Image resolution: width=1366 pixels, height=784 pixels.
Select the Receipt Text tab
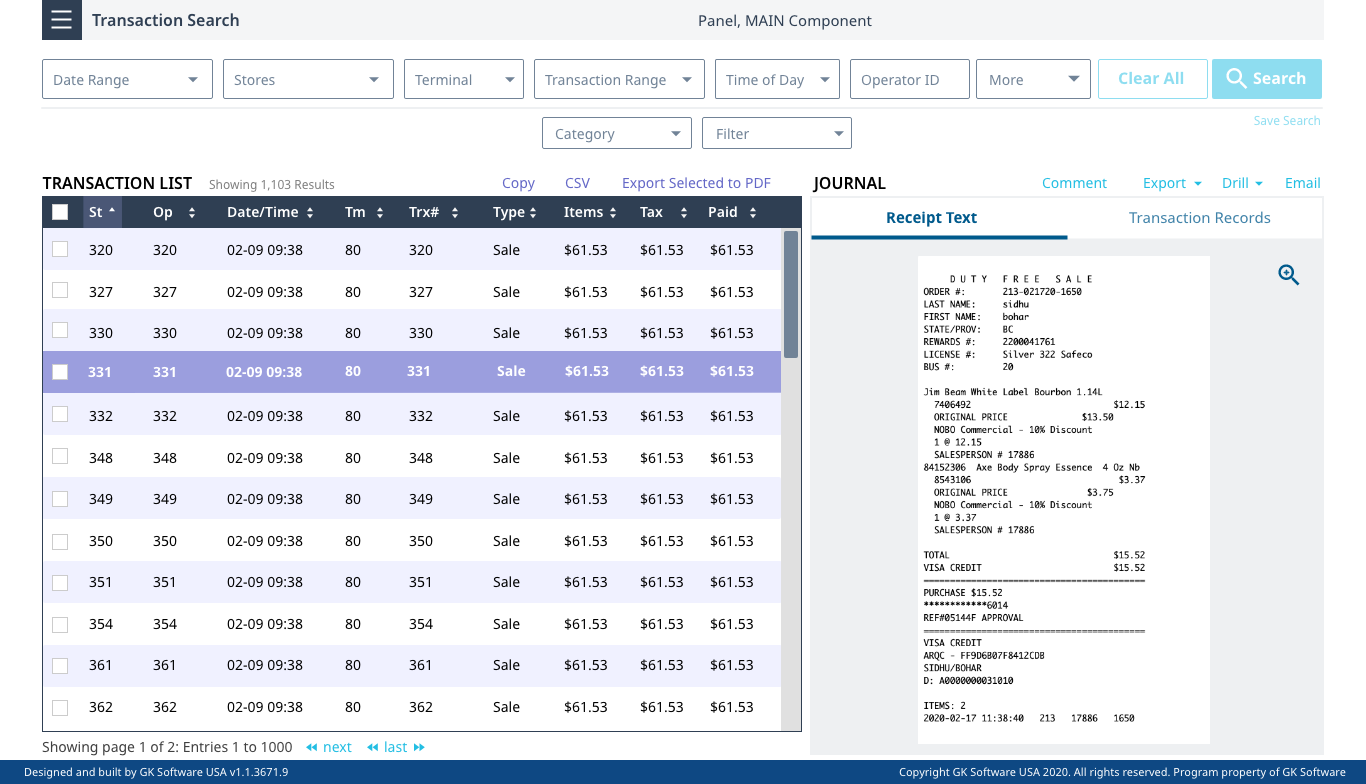pyautogui.click(x=931, y=218)
